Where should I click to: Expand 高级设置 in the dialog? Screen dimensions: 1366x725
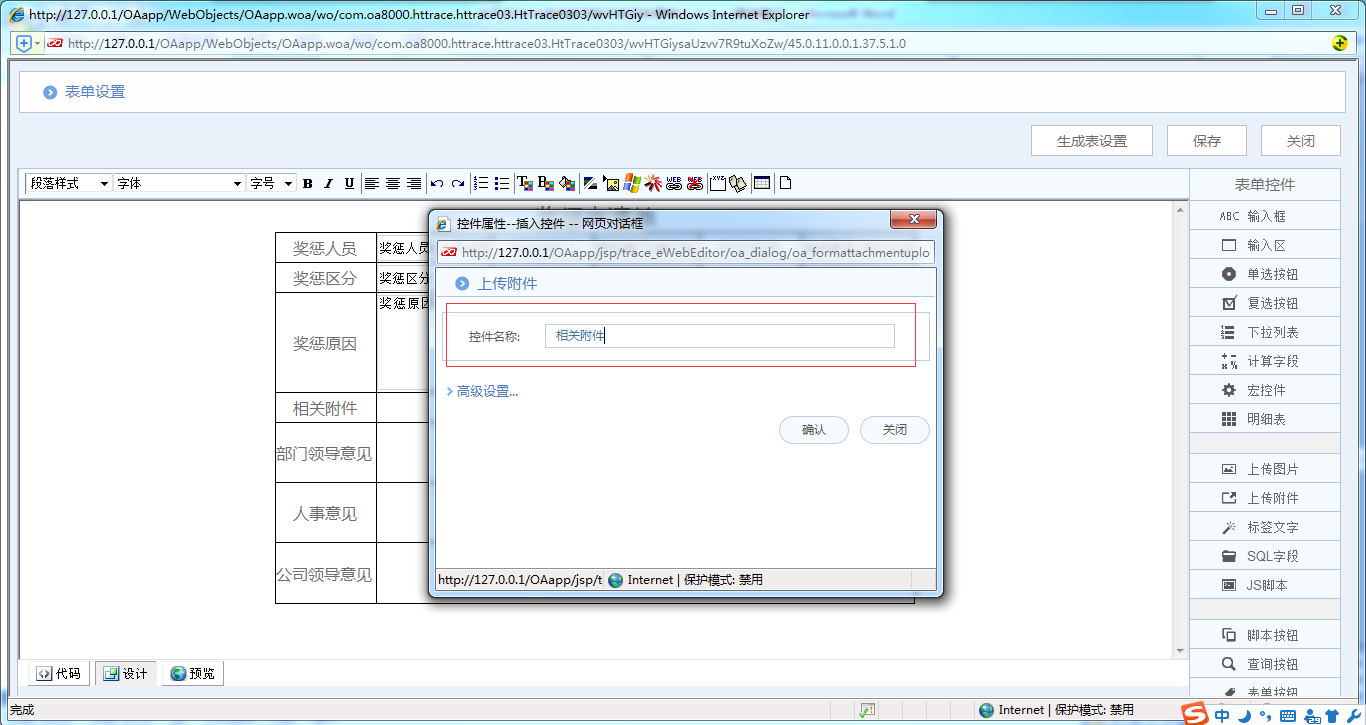point(486,391)
